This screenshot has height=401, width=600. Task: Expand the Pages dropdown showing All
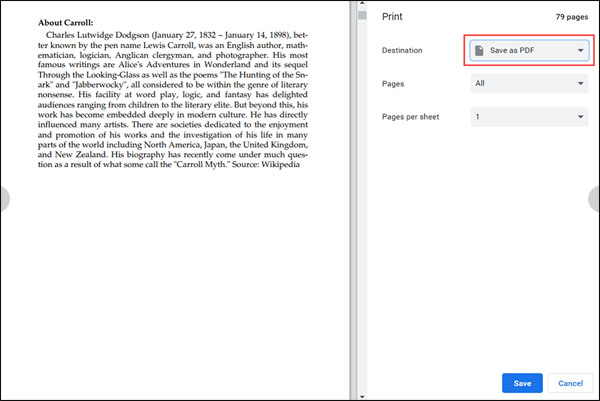pyautogui.click(x=529, y=84)
